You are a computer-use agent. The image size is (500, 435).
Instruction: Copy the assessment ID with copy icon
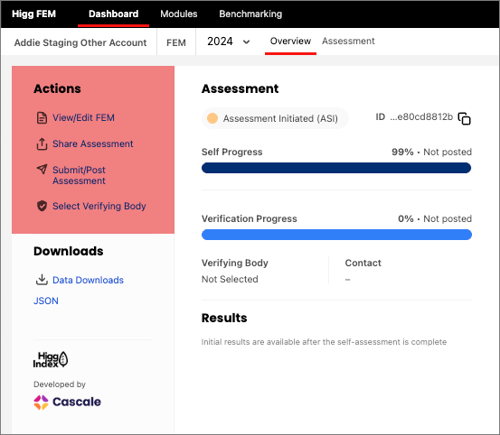[464, 118]
